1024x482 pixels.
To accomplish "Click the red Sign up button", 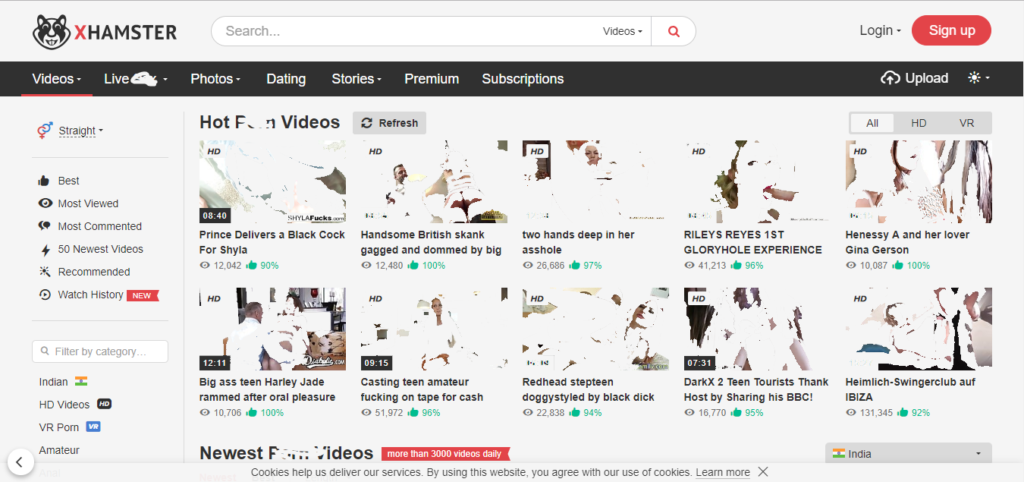I will coord(952,31).
